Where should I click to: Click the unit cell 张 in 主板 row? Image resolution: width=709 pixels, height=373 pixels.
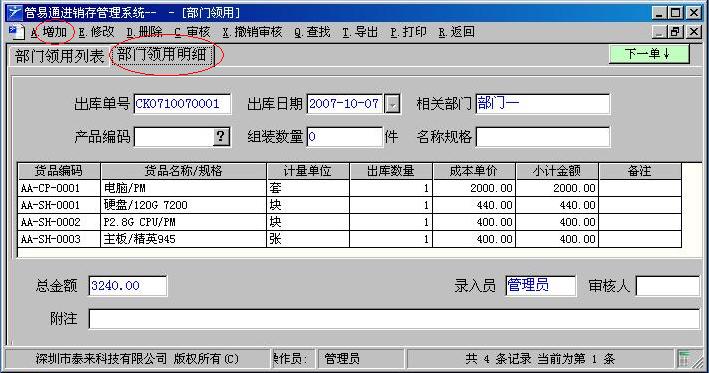pyautogui.click(x=308, y=239)
